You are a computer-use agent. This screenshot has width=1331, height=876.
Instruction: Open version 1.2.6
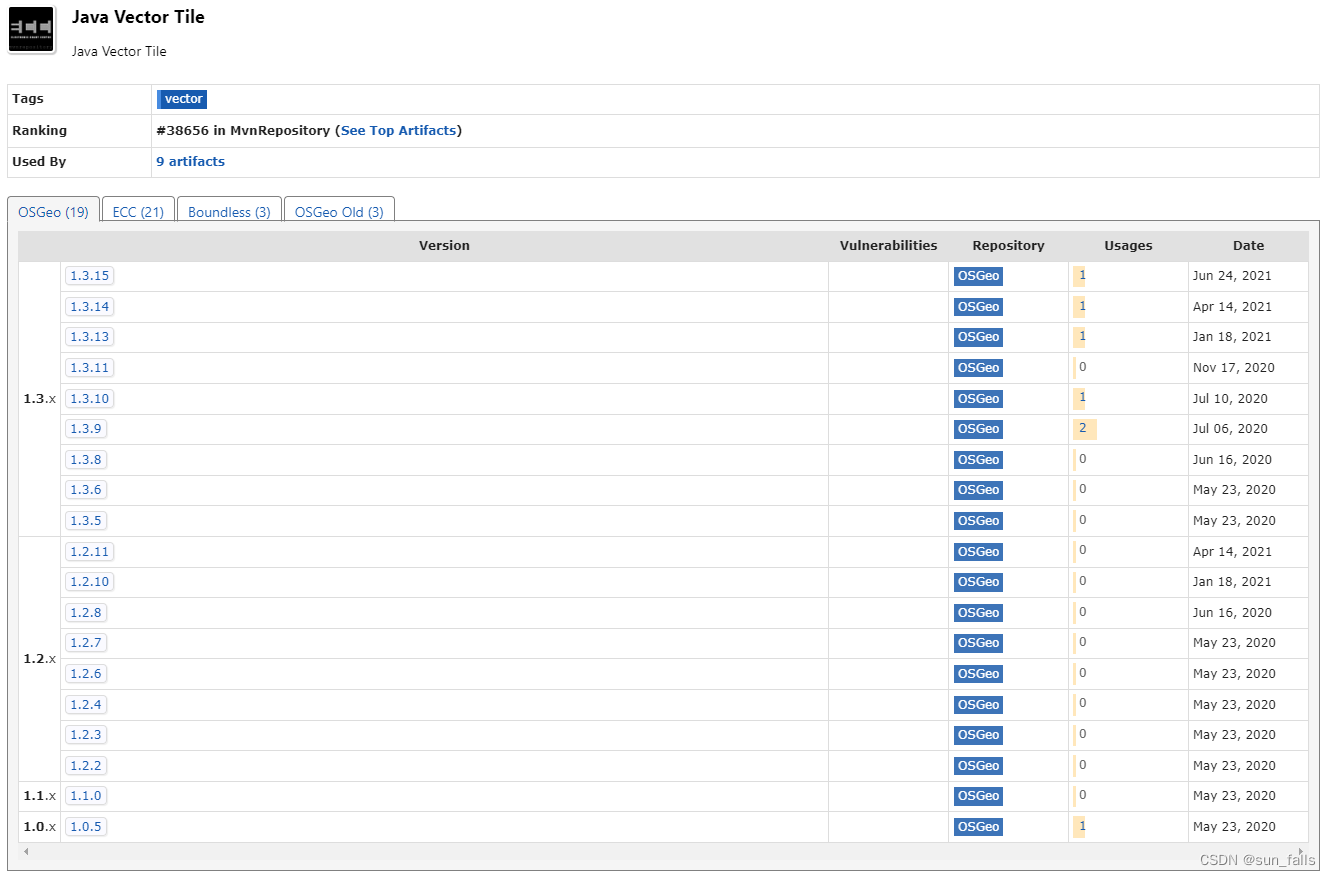point(86,673)
